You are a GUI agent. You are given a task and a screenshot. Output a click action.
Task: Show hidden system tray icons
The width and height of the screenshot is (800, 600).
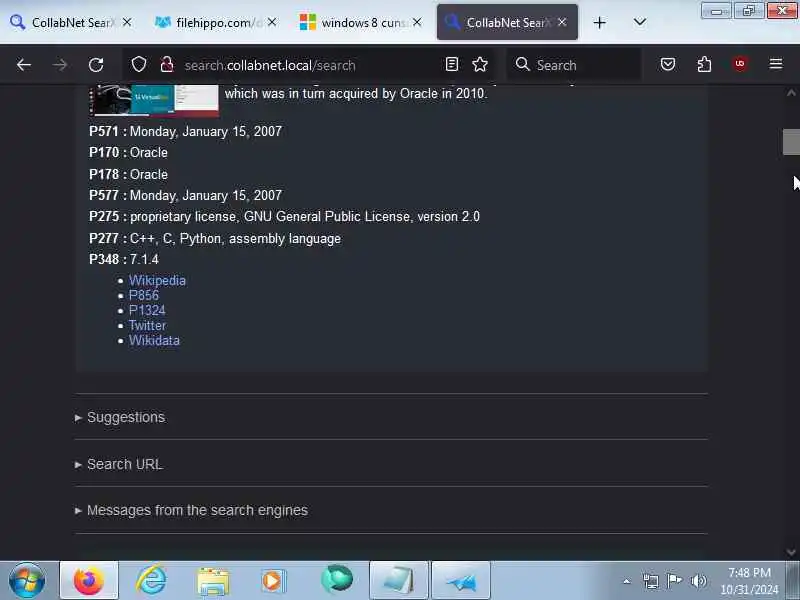627,581
